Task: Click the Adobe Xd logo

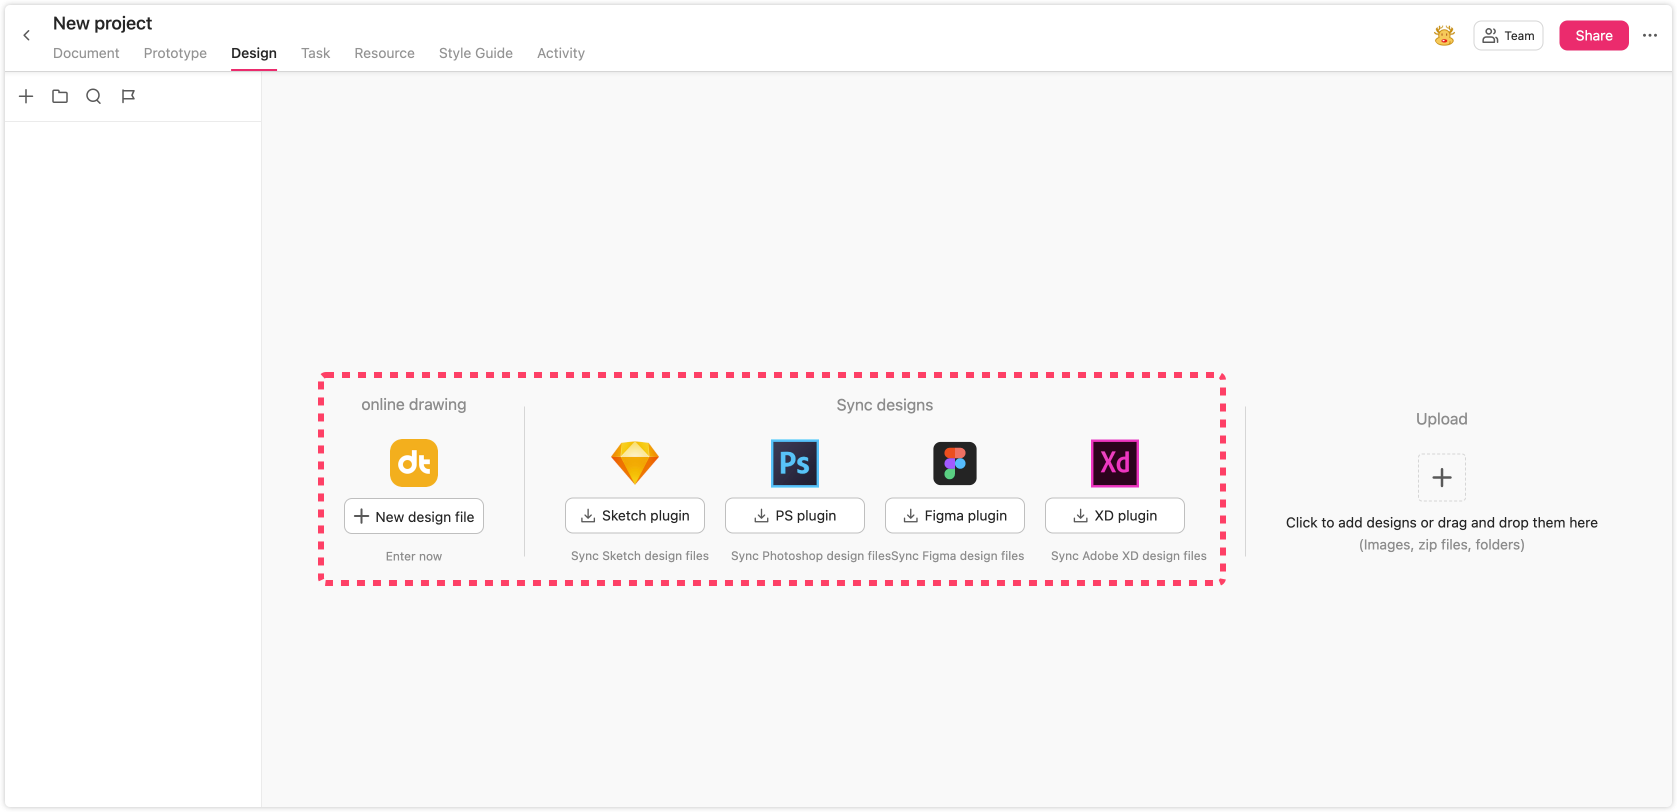Action: [1115, 463]
